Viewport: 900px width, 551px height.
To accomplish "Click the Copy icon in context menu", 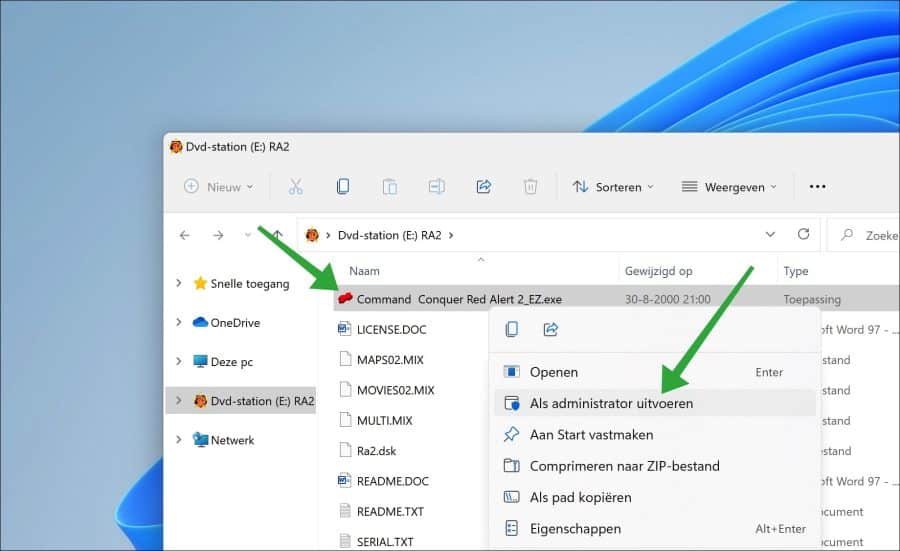I will click(511, 329).
